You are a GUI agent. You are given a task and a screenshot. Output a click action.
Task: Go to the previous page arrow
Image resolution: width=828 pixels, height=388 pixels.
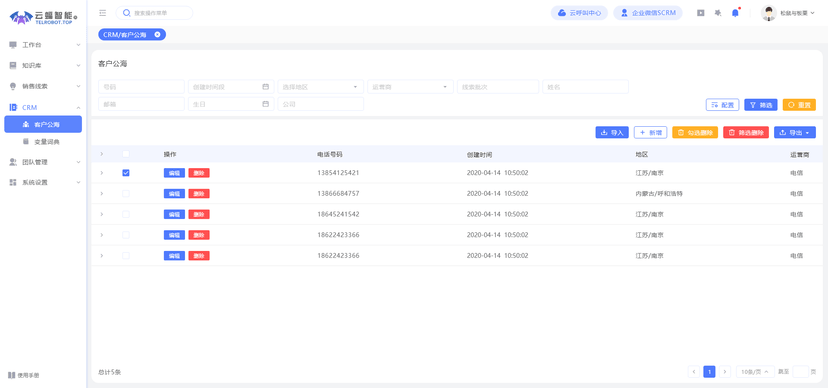tap(694, 372)
